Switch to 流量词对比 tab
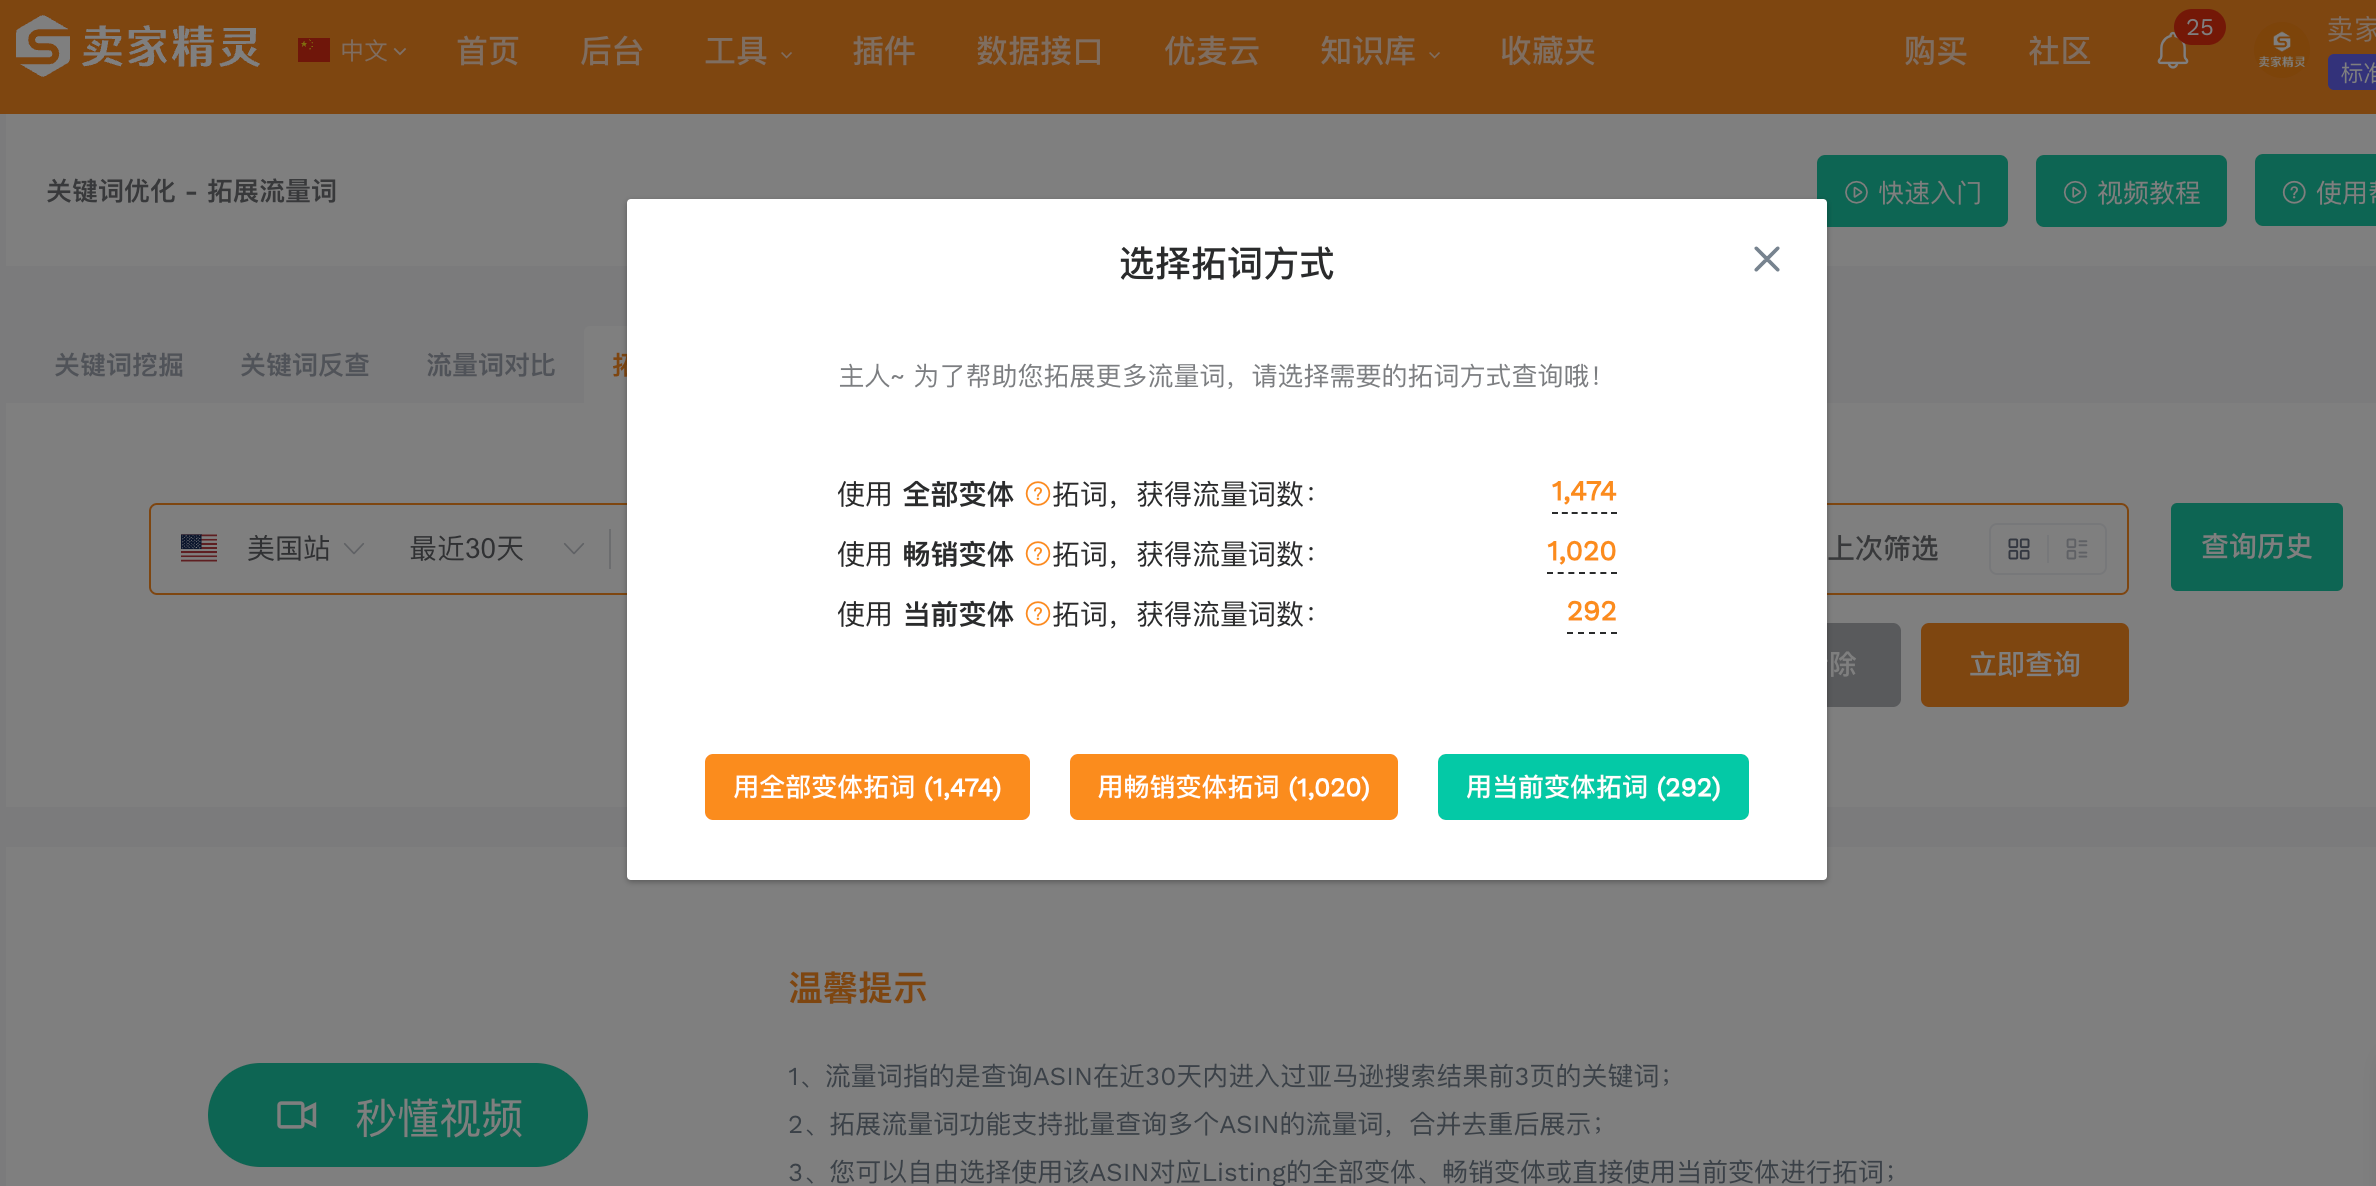The width and height of the screenshot is (2376, 1186). click(491, 365)
